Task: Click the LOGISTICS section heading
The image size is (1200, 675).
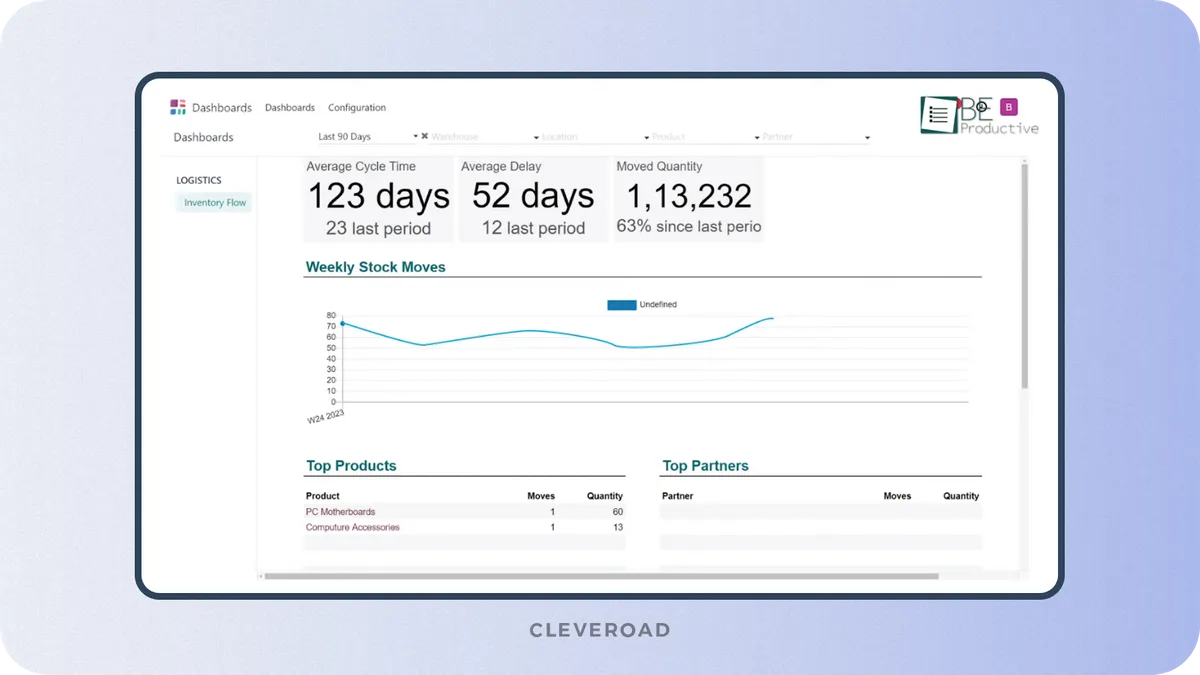Action: click(199, 181)
